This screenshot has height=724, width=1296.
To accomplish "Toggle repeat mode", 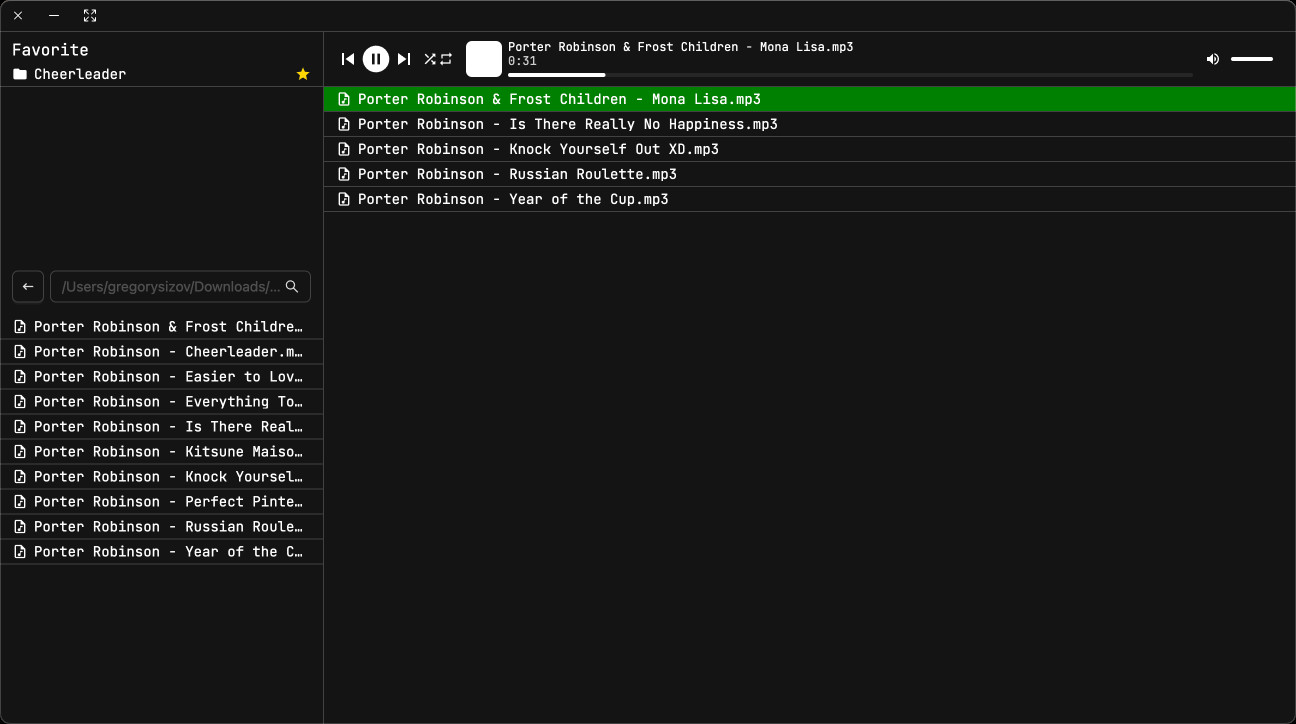I will pos(446,59).
